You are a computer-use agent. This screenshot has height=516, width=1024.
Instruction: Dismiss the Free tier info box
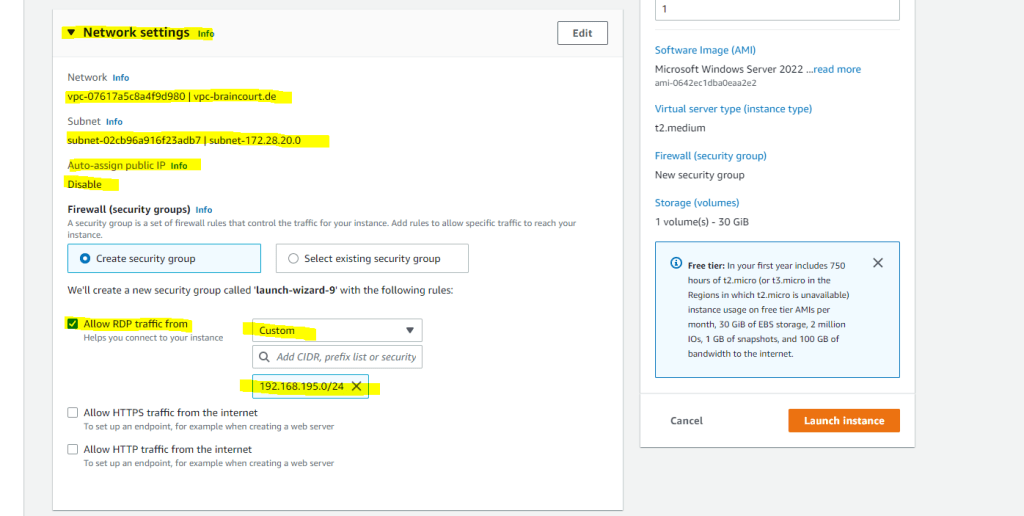click(878, 263)
